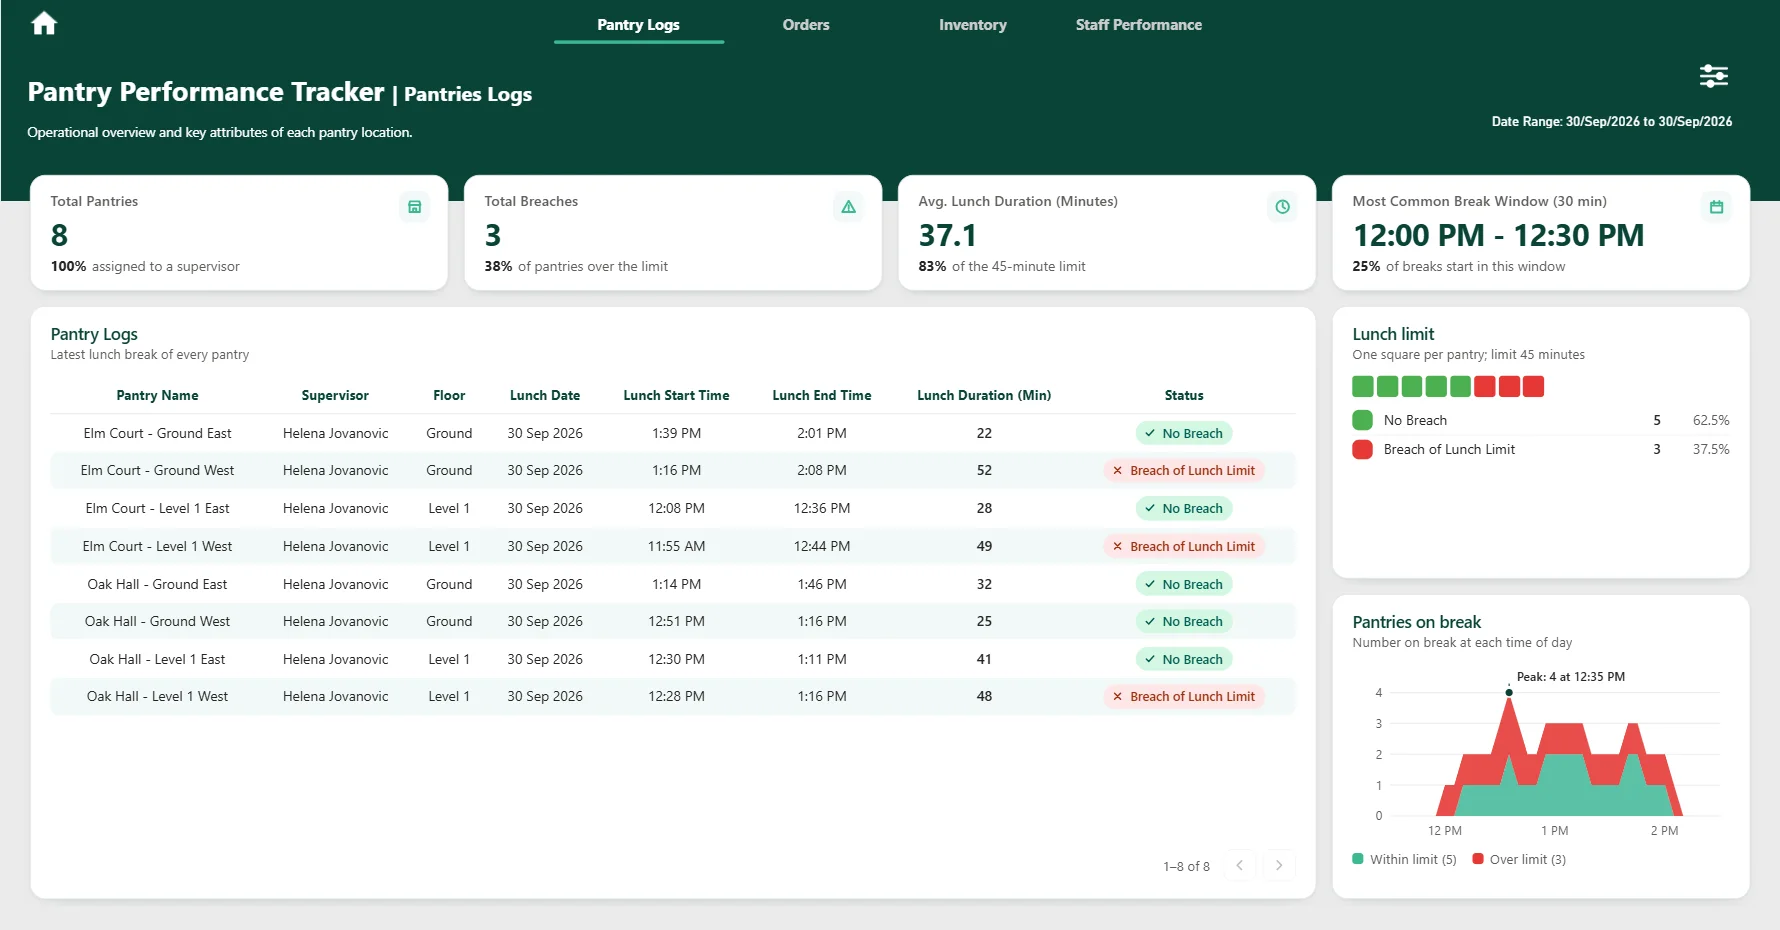
Task: Click the Most Common Break Window calendar icon
Action: pyautogui.click(x=1716, y=207)
